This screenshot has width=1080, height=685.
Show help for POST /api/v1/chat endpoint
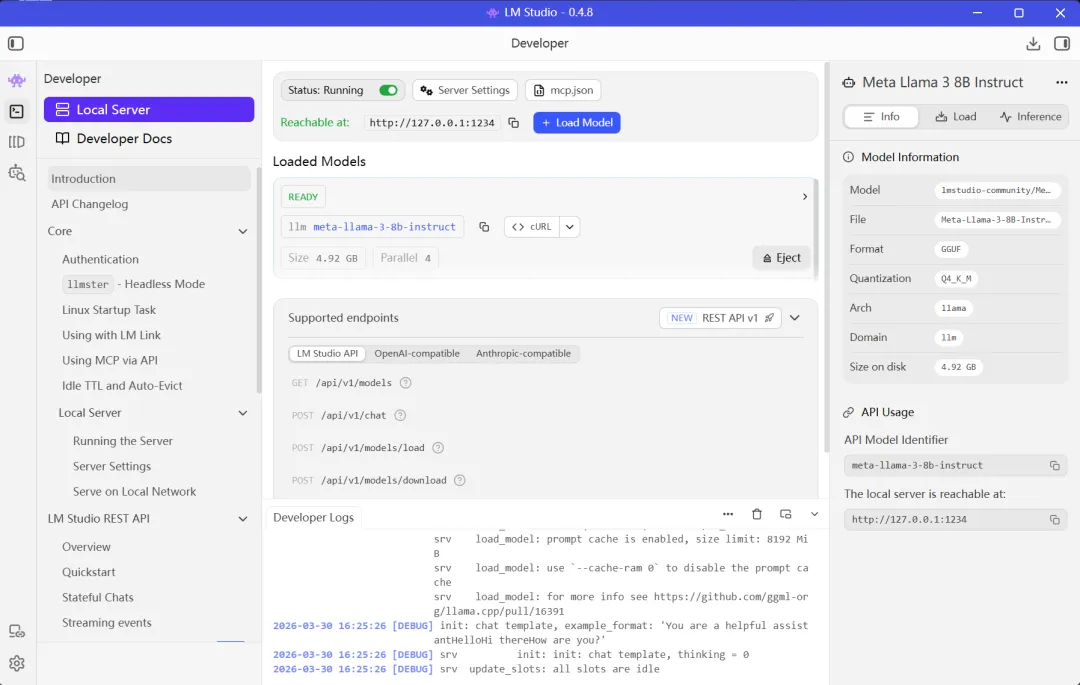tap(400, 415)
